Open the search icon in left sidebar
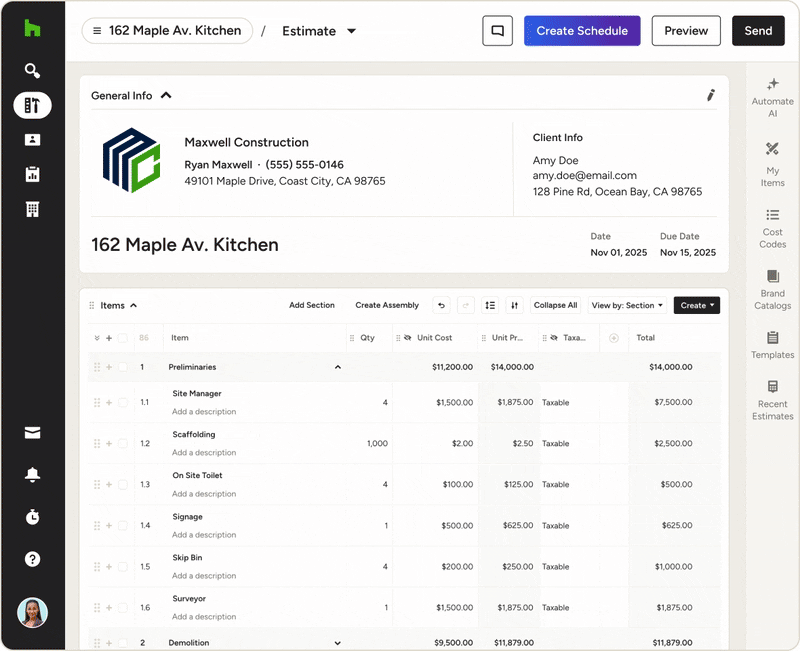 (x=32, y=71)
